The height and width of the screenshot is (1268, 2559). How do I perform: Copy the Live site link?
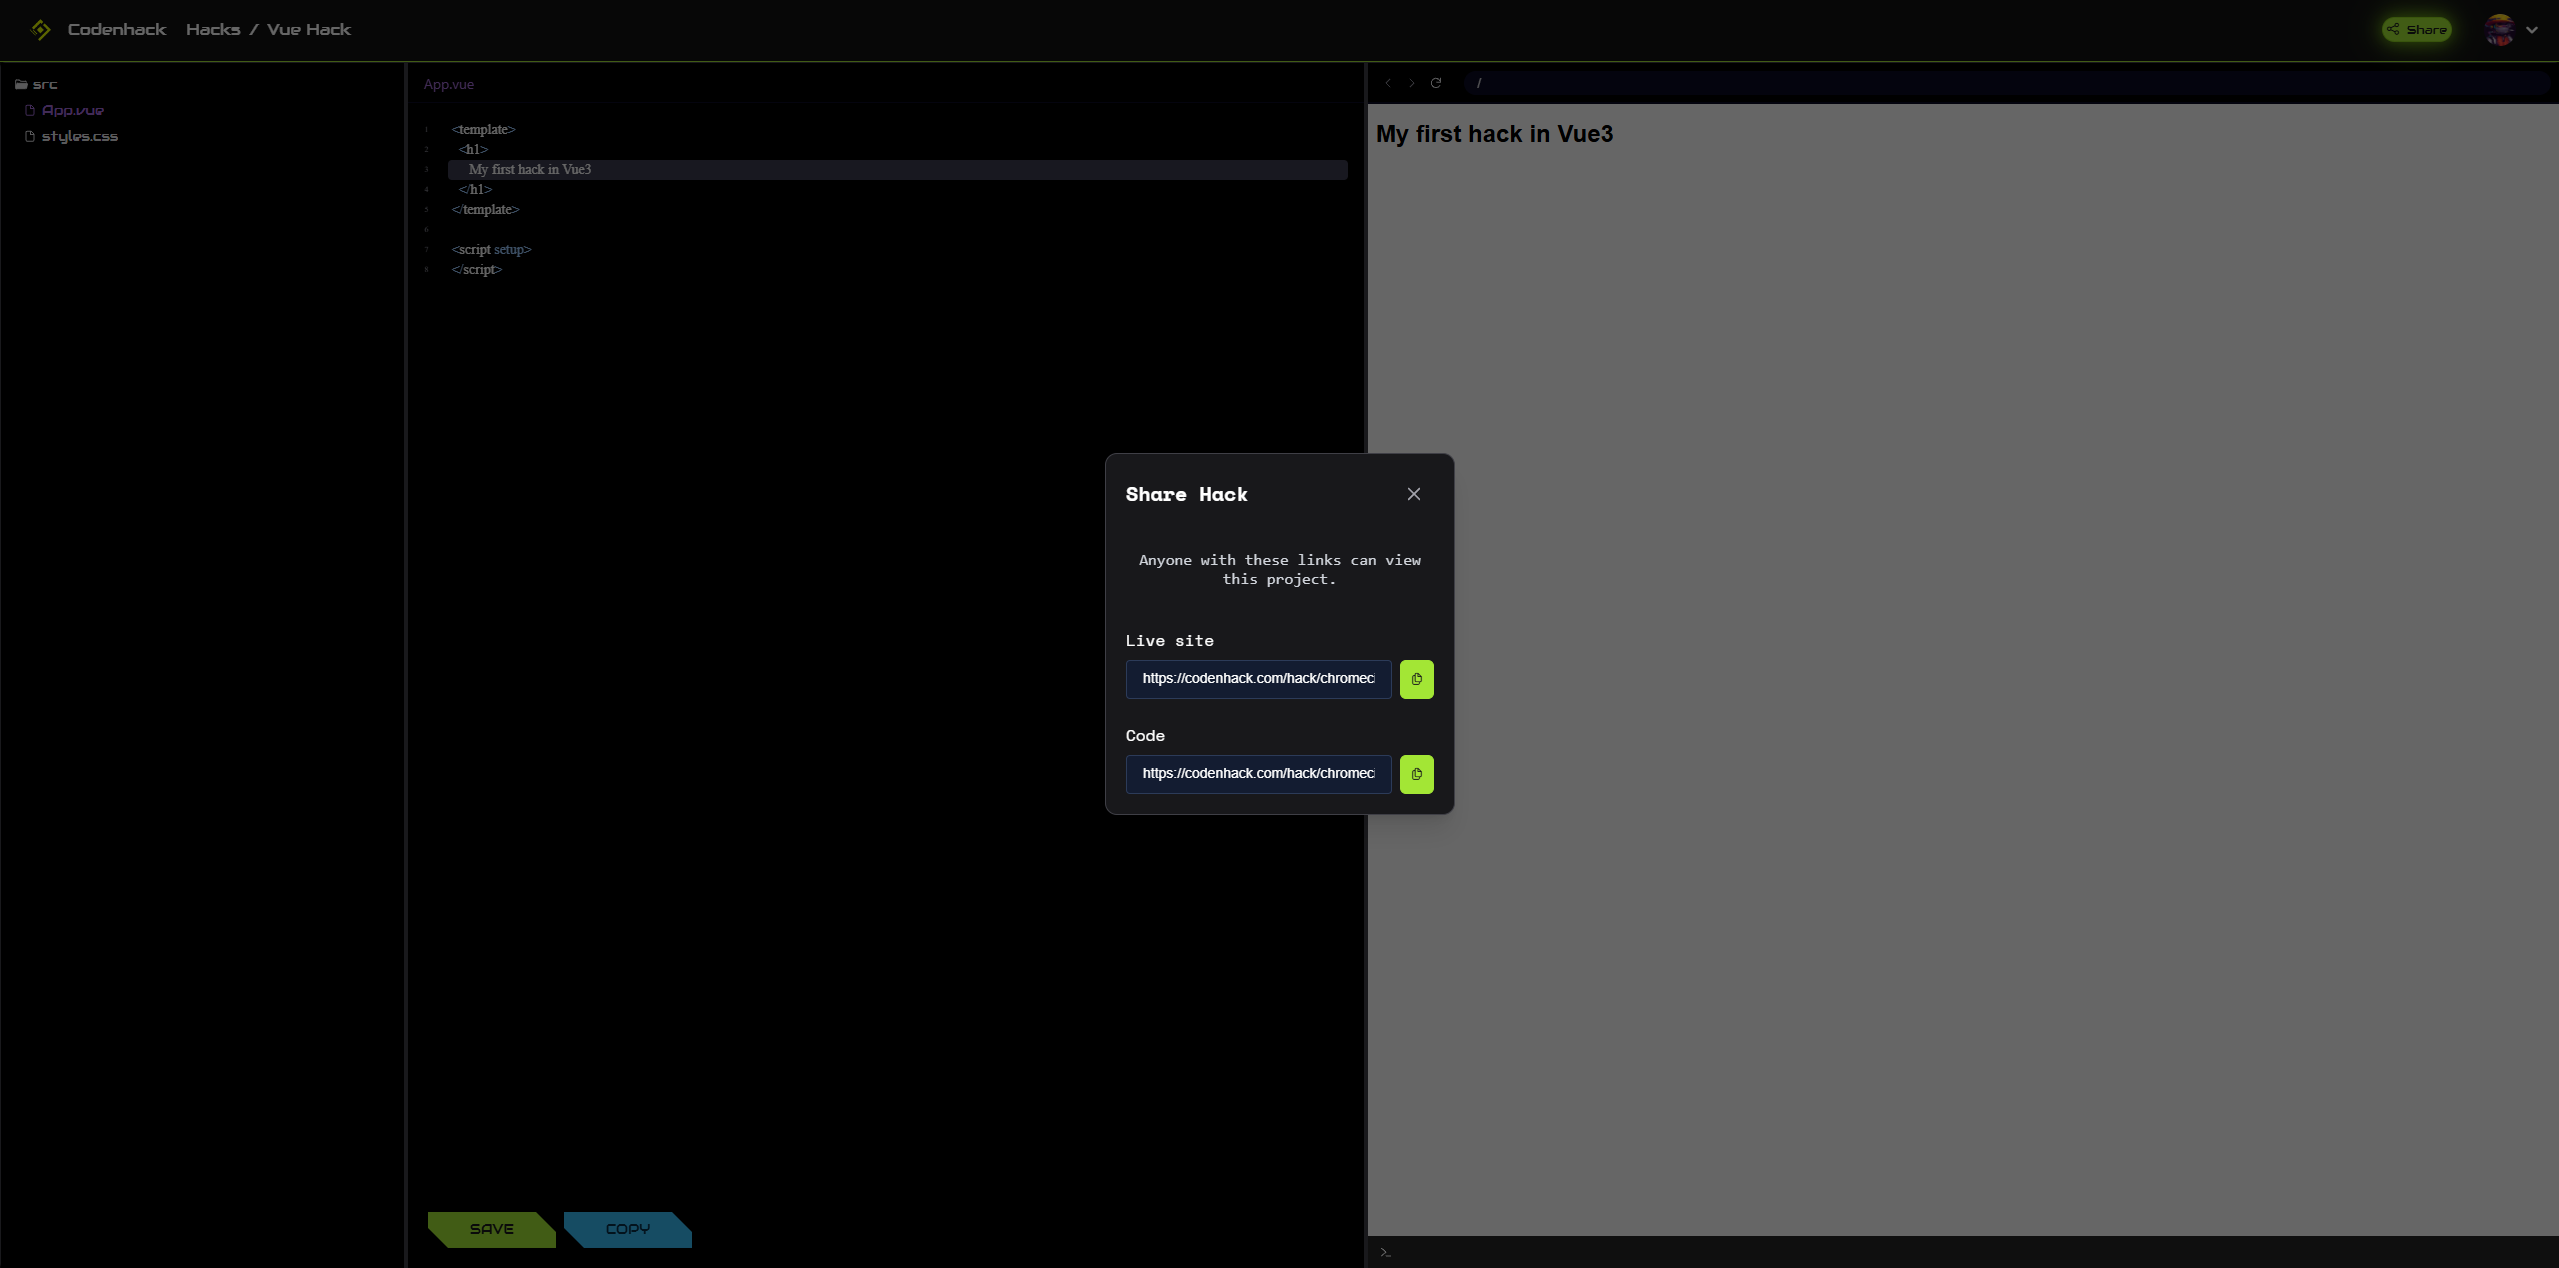point(1416,679)
